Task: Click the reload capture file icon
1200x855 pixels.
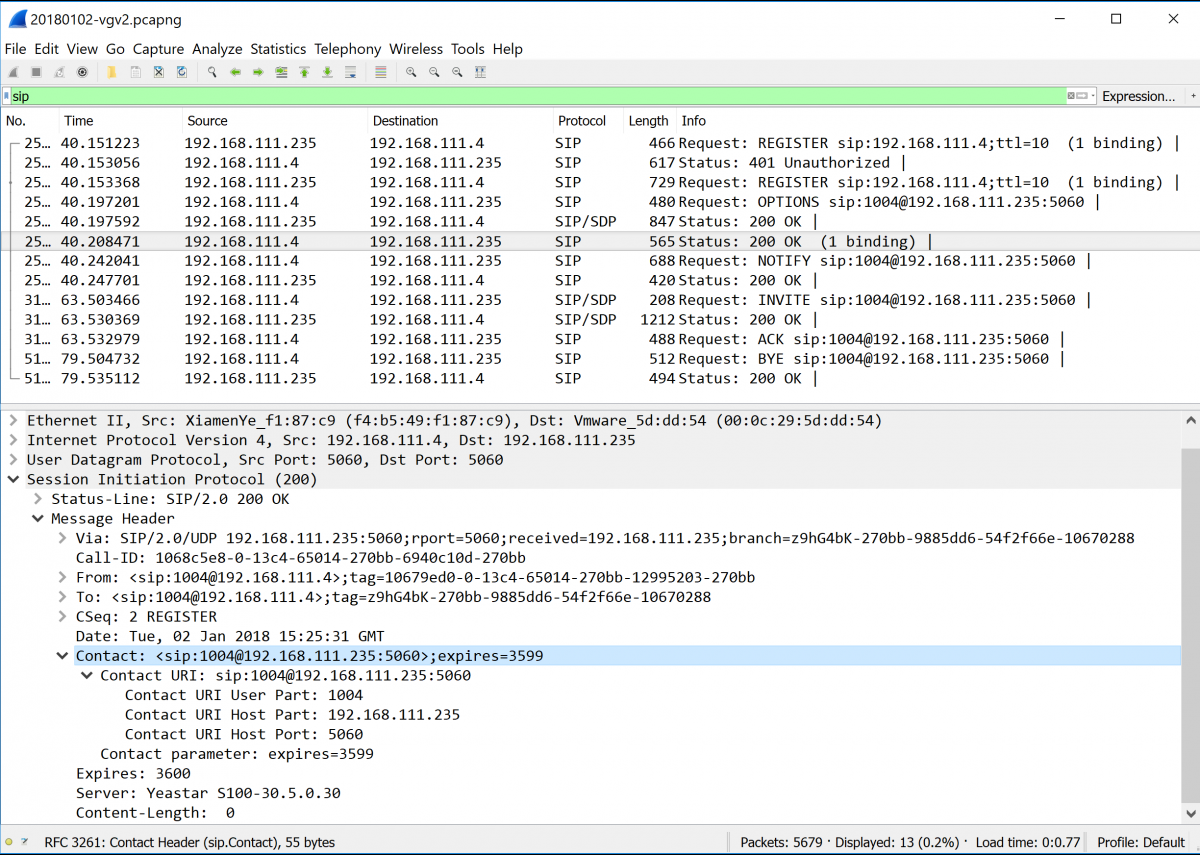Action: coord(182,72)
